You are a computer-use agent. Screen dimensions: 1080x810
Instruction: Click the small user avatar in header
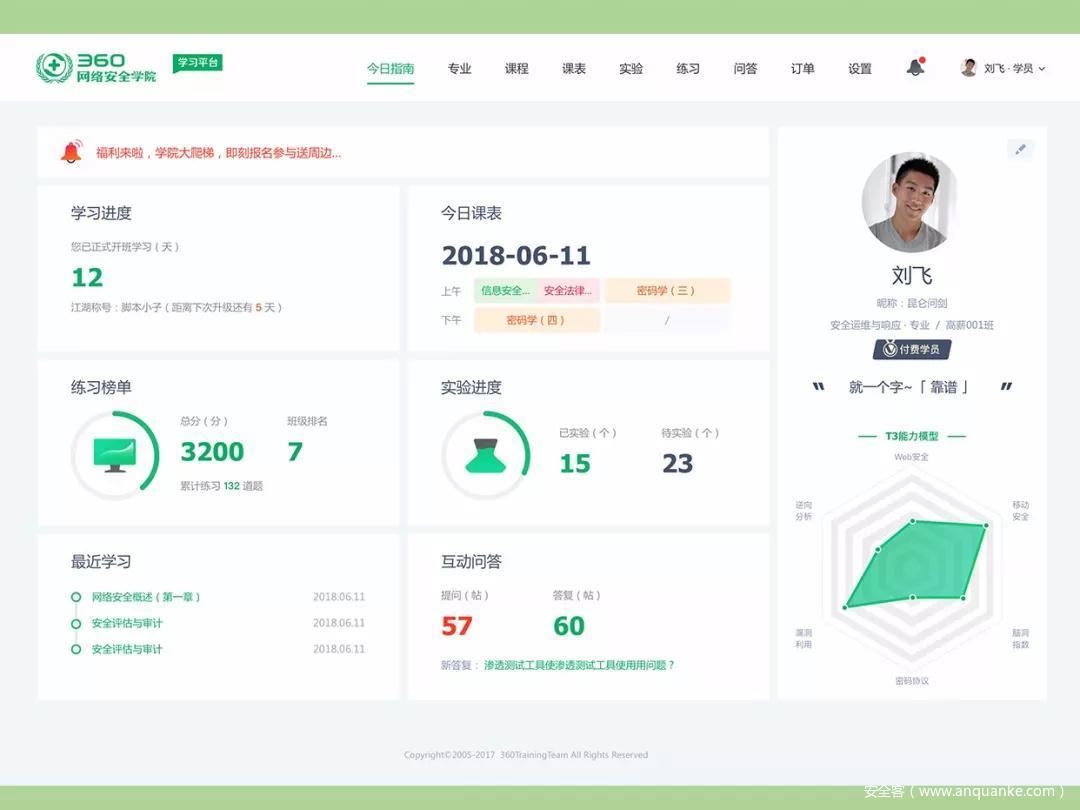coord(968,68)
